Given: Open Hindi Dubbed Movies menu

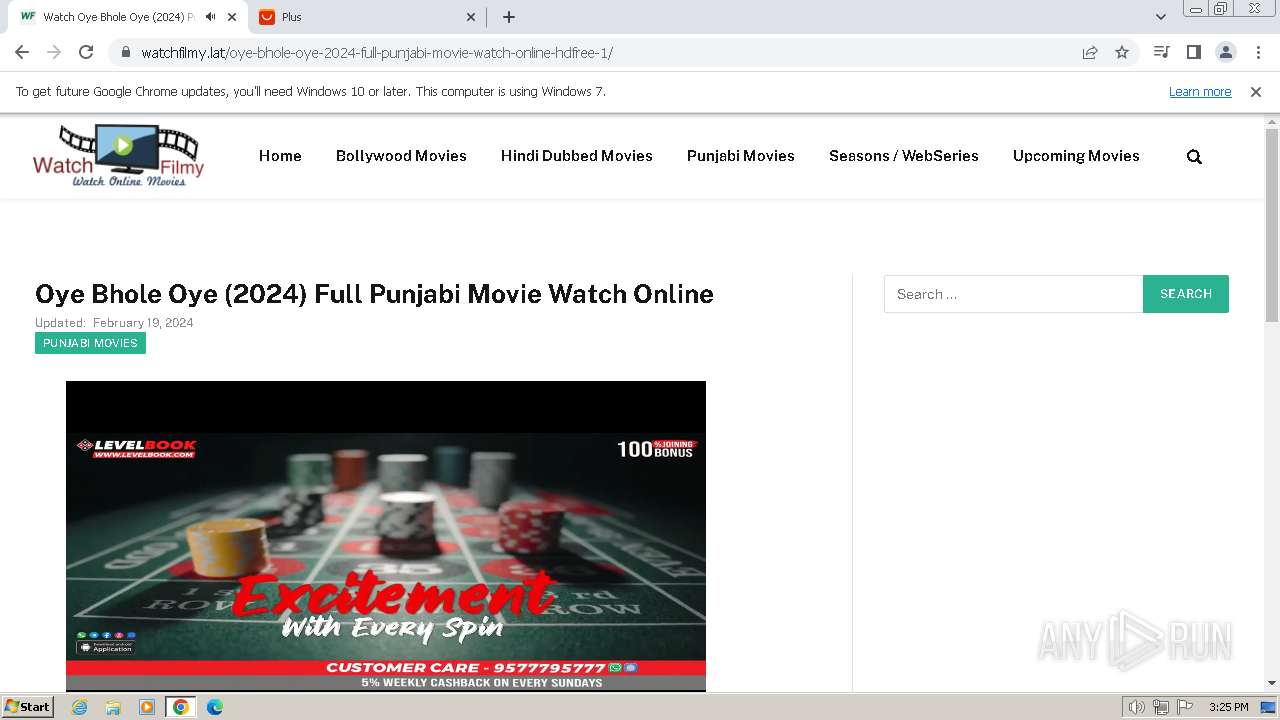Looking at the screenshot, I should pos(577,156).
